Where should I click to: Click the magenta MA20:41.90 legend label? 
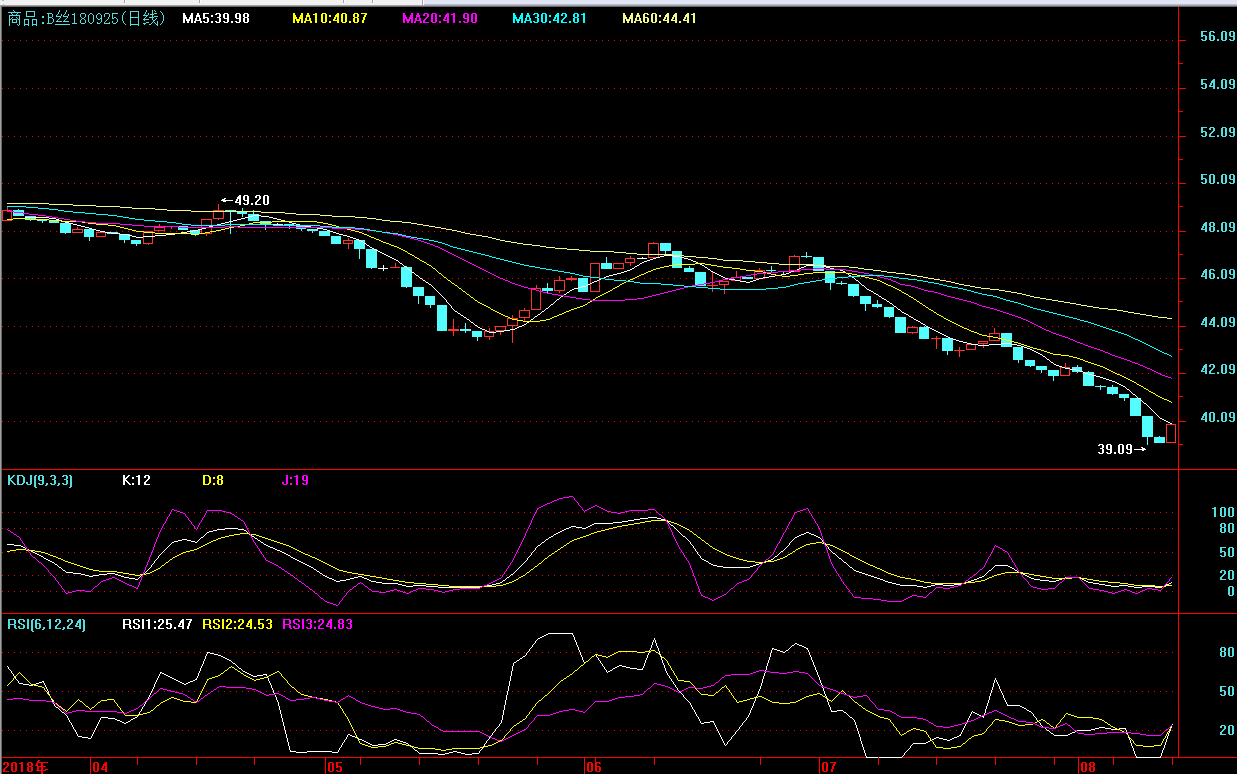(x=439, y=19)
